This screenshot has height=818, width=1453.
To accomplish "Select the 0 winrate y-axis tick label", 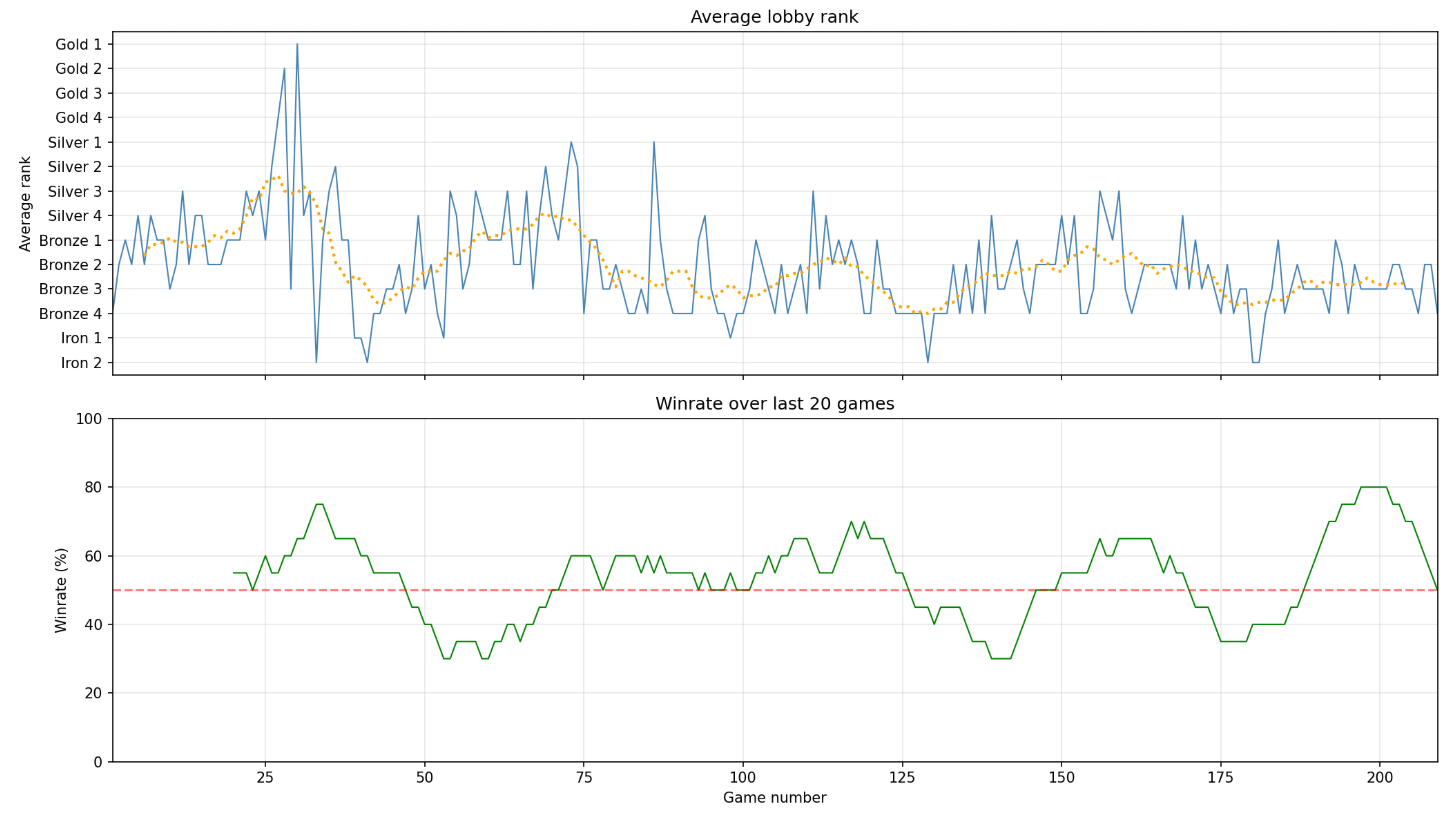I will pyautogui.click(x=97, y=762).
